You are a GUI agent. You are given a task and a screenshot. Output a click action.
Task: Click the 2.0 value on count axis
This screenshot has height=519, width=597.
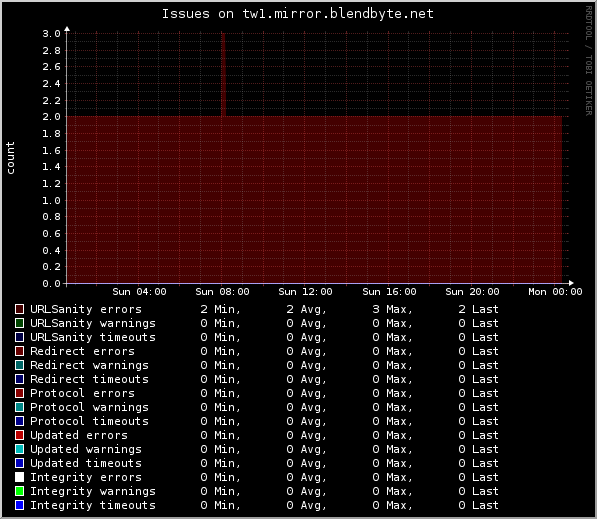coord(51,117)
